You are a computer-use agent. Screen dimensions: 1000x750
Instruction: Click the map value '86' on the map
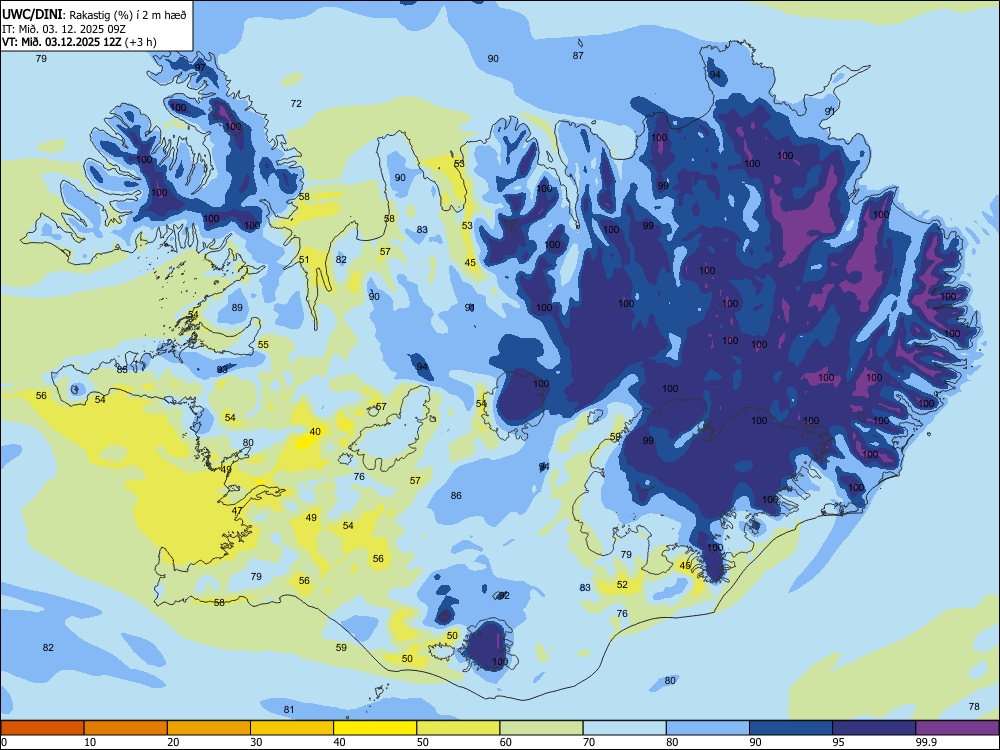tap(456, 496)
